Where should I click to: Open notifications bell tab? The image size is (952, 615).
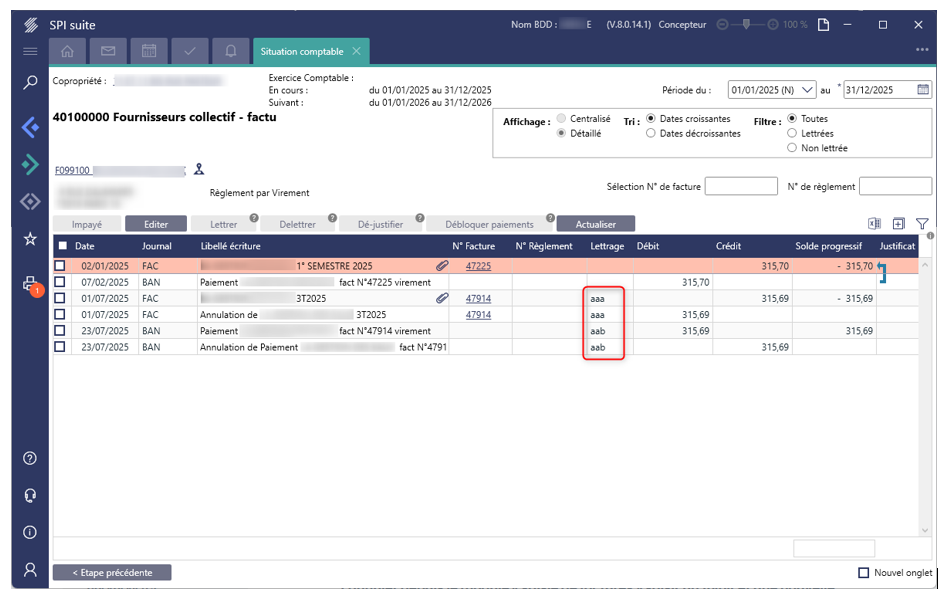point(231,51)
